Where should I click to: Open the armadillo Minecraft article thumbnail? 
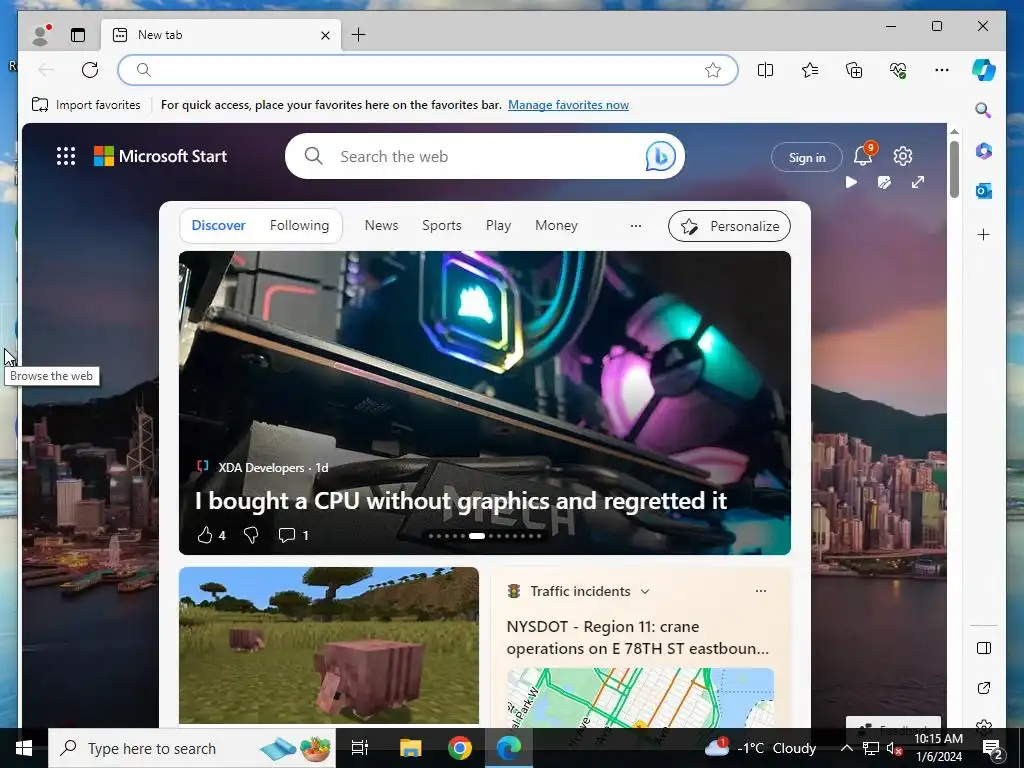click(x=328, y=645)
